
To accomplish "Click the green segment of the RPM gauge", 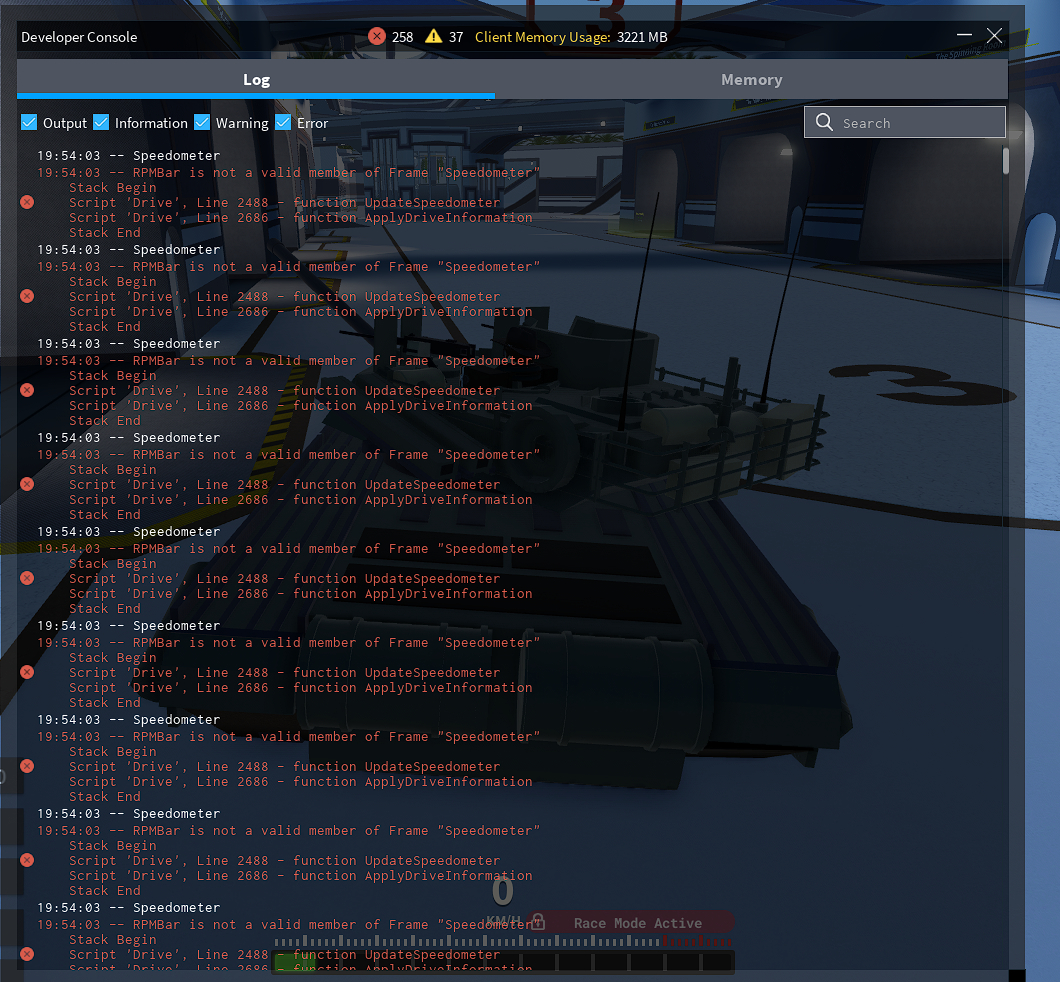I will tap(292, 963).
